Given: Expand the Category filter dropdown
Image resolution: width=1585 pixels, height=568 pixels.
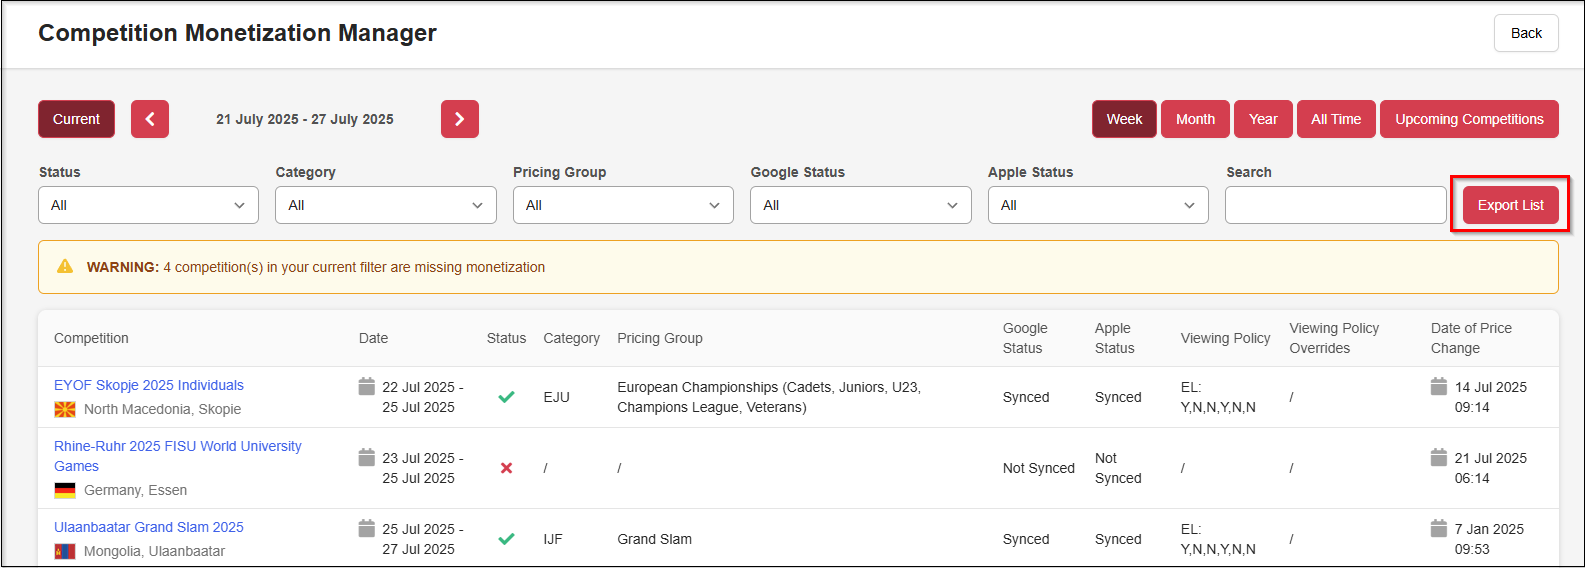Looking at the screenshot, I should 385,205.
